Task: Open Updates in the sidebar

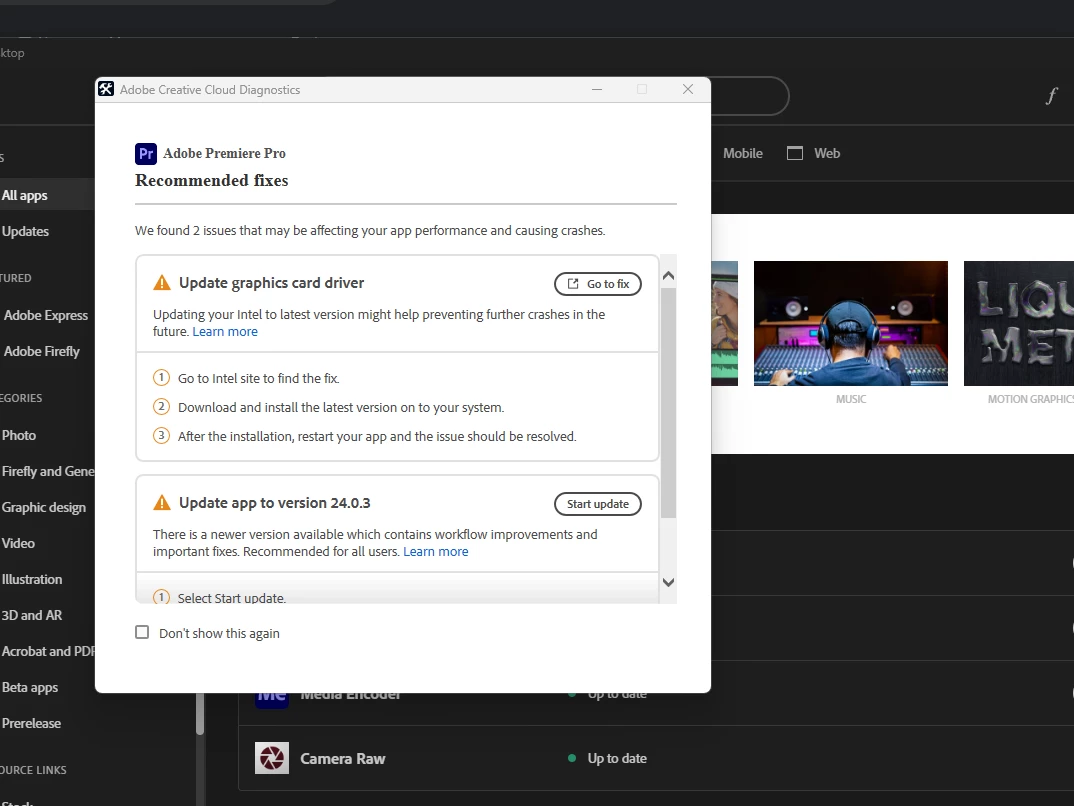Action: coord(25,231)
